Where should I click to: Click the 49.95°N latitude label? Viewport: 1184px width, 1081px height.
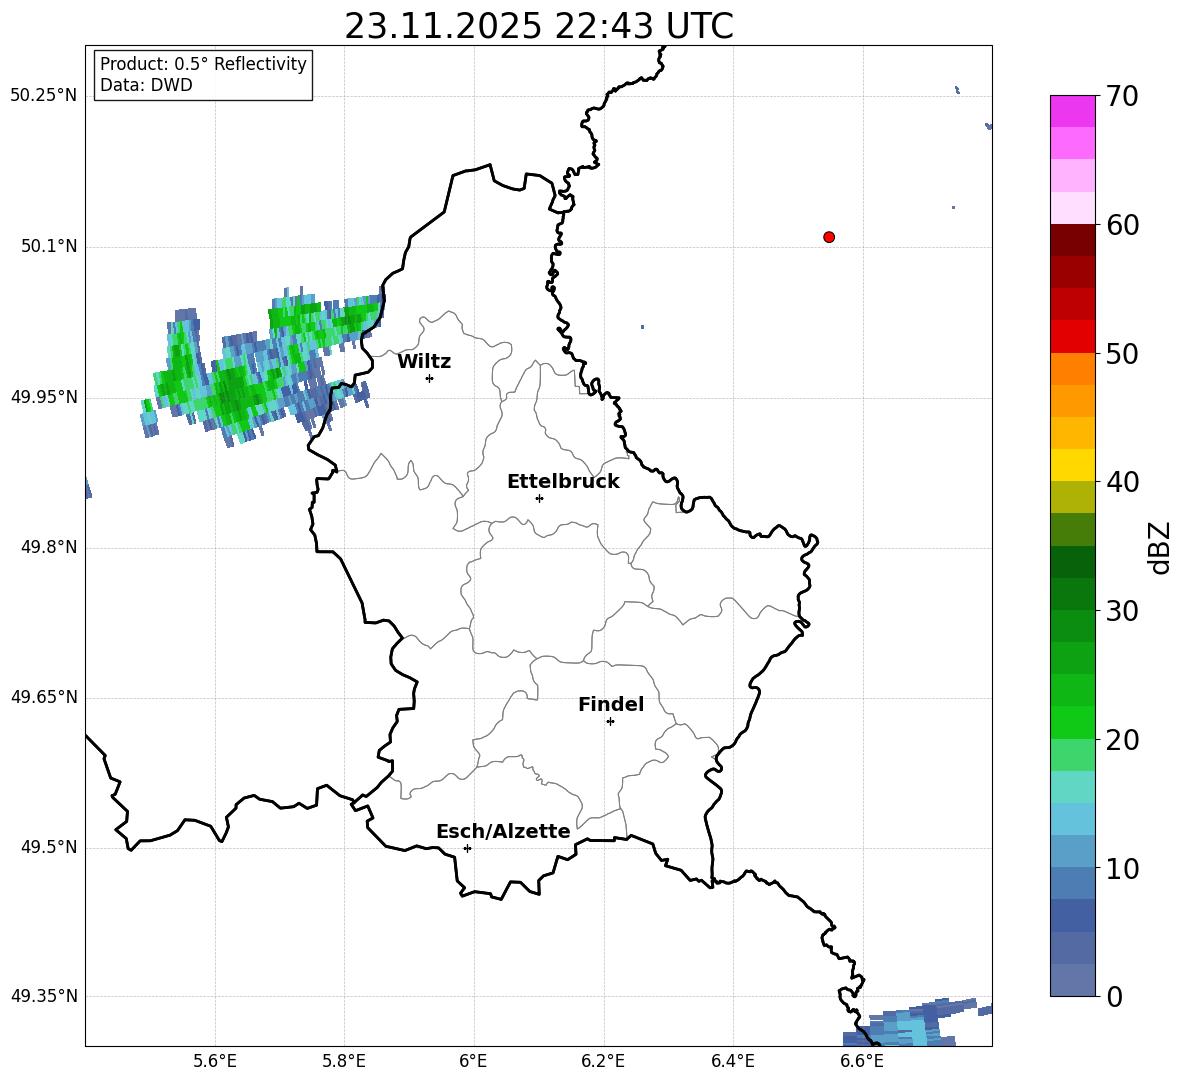tap(44, 397)
